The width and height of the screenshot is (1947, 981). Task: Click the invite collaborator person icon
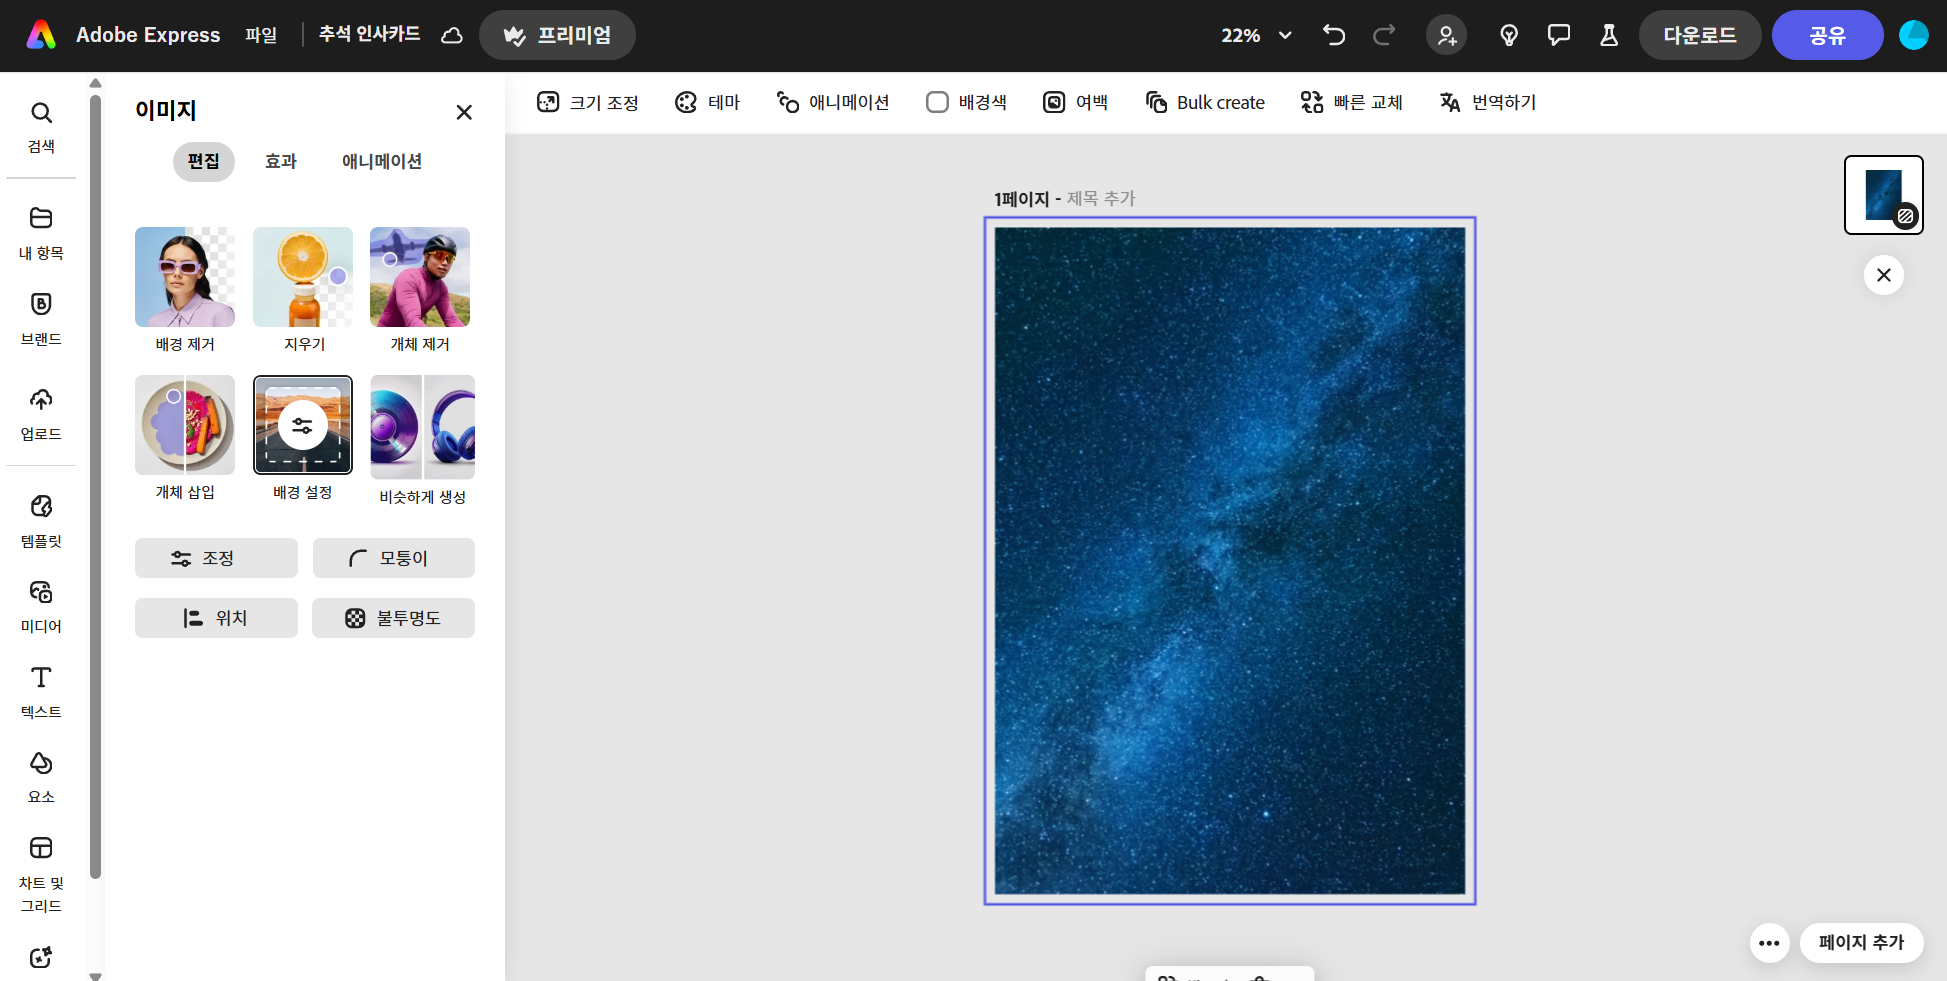1446,35
